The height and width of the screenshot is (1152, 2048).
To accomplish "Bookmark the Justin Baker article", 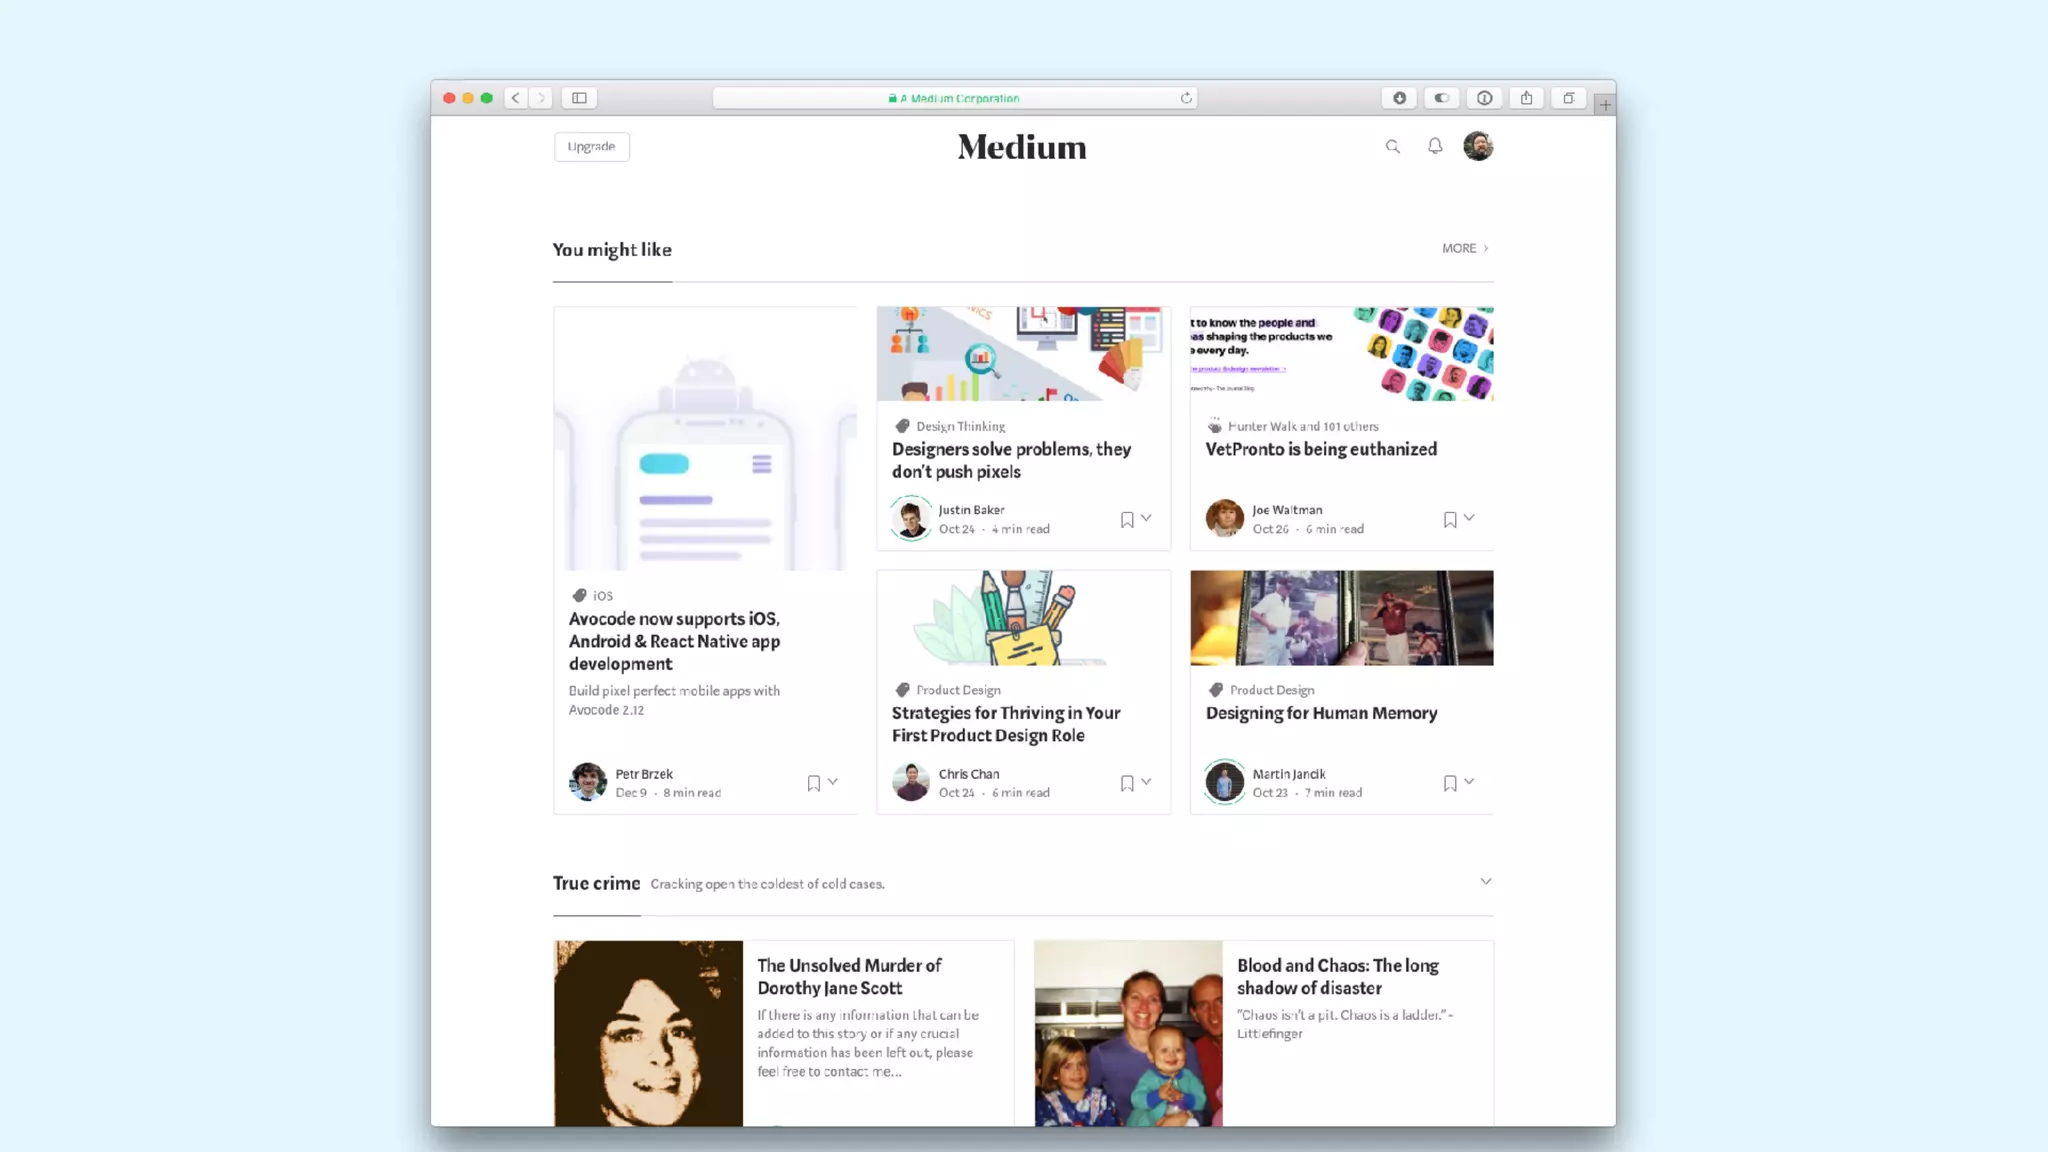I will point(1127,519).
